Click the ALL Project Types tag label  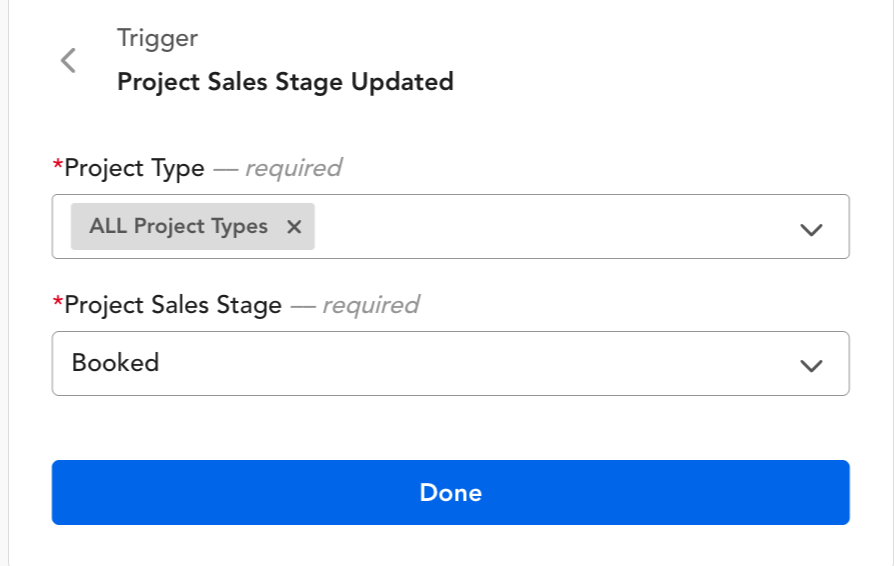(x=178, y=227)
